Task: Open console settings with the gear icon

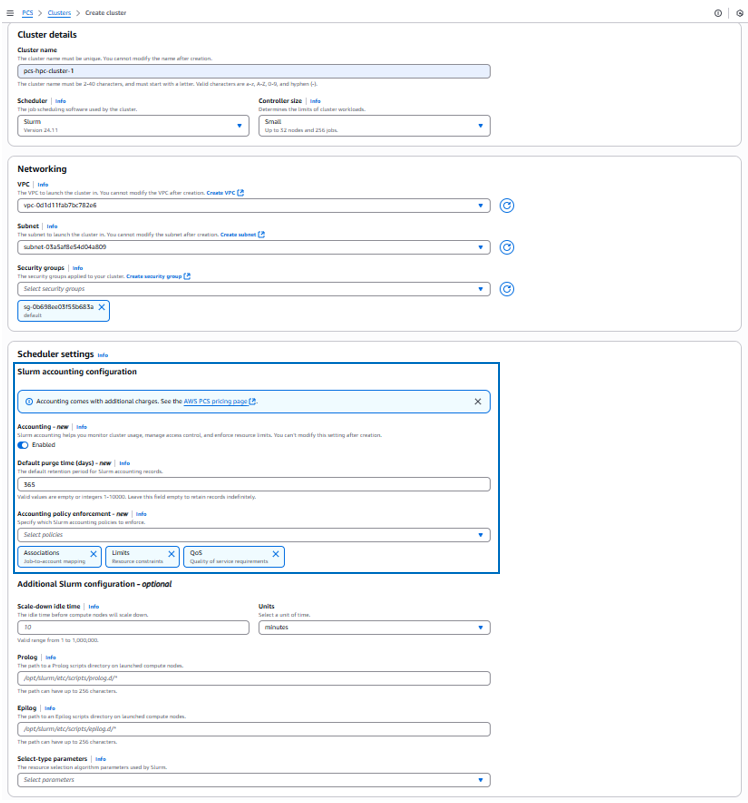Action: [736, 13]
